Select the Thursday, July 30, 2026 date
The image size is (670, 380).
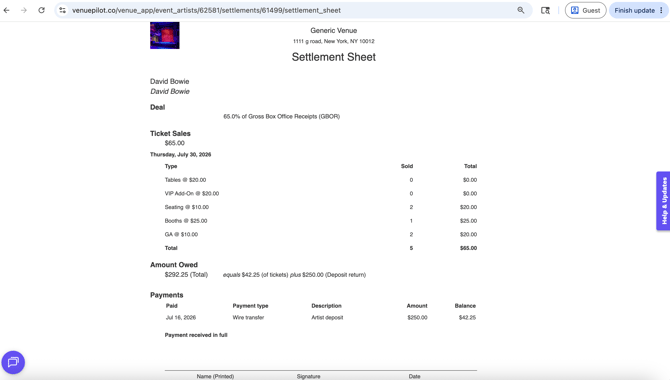pyautogui.click(x=180, y=155)
